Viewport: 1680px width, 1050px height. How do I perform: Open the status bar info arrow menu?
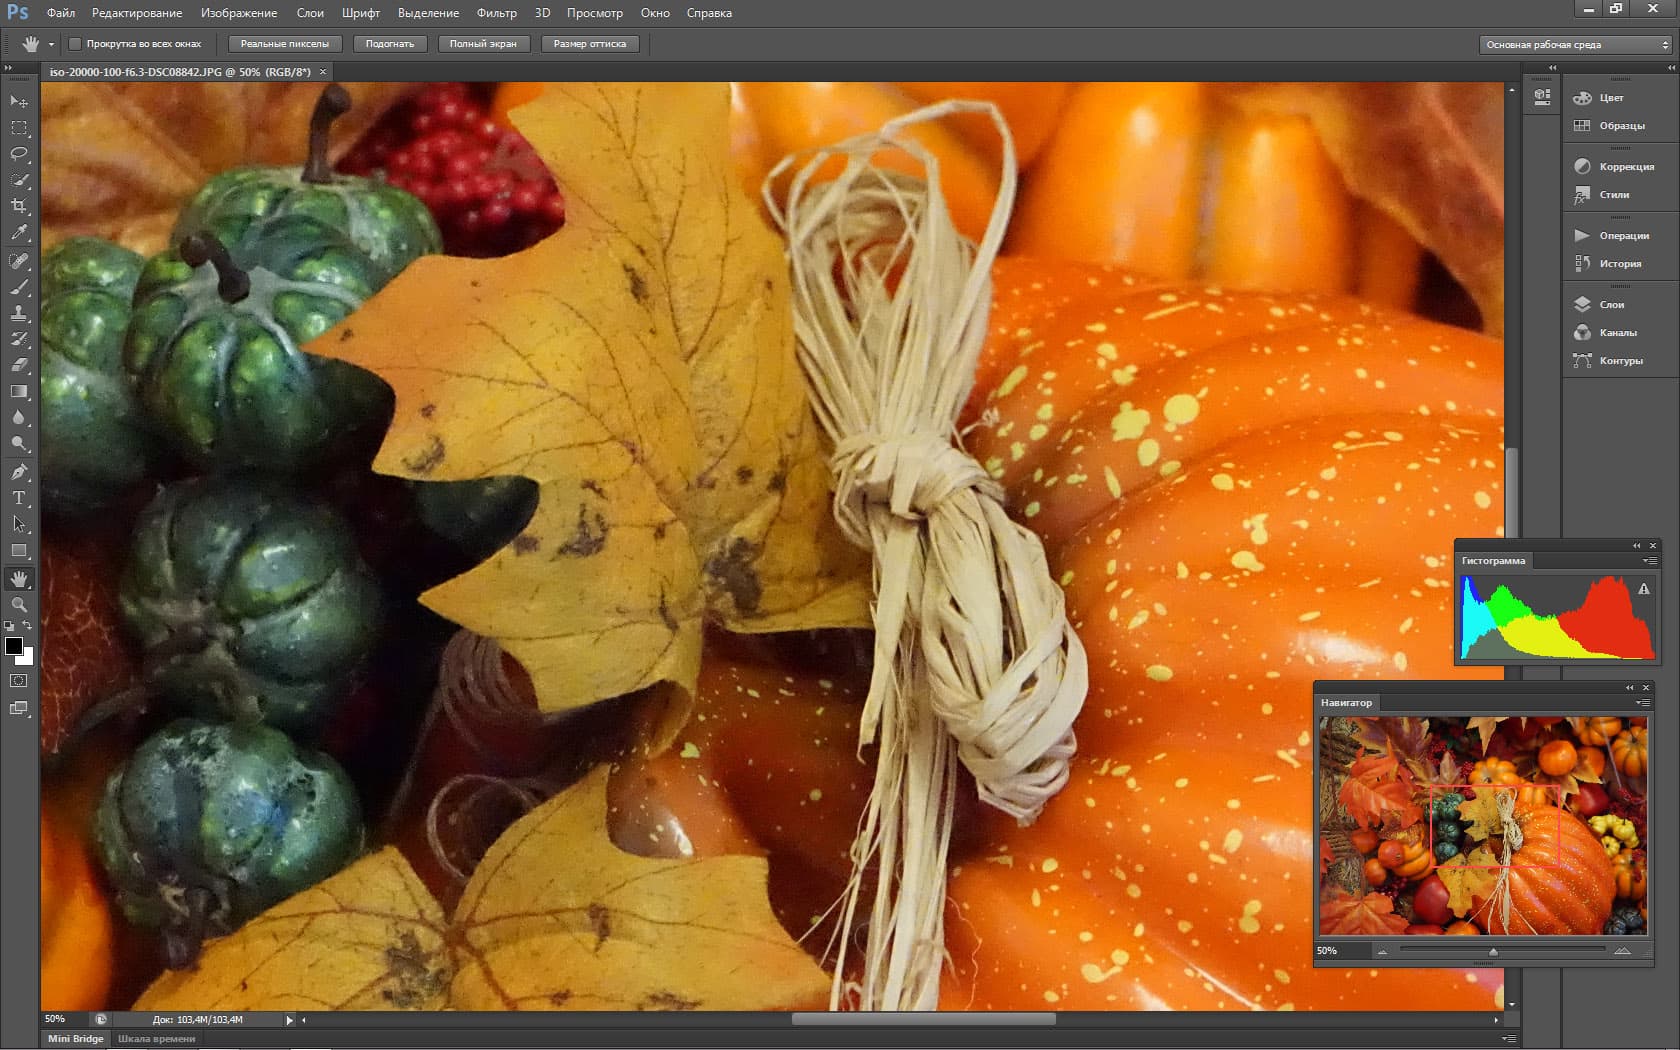(x=289, y=1020)
